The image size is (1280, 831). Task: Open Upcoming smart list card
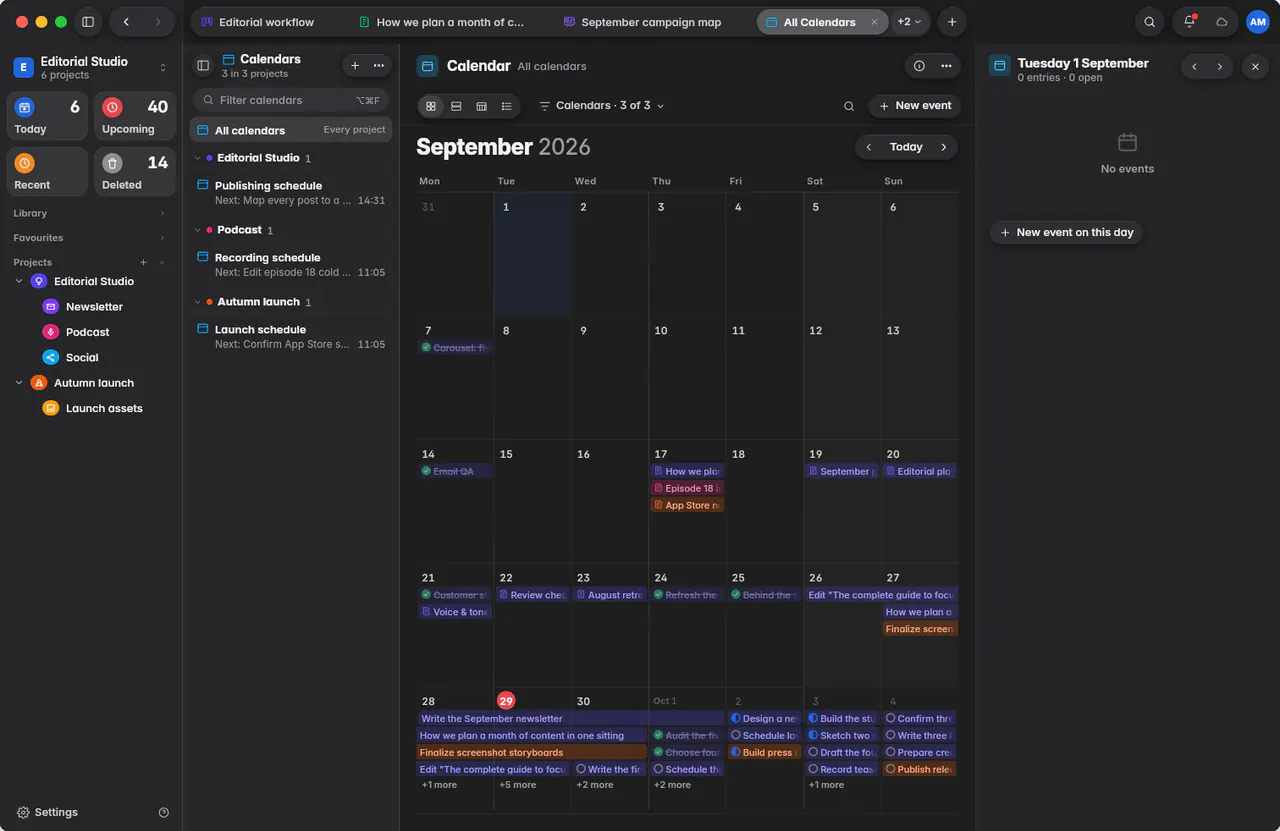[x=135, y=116]
